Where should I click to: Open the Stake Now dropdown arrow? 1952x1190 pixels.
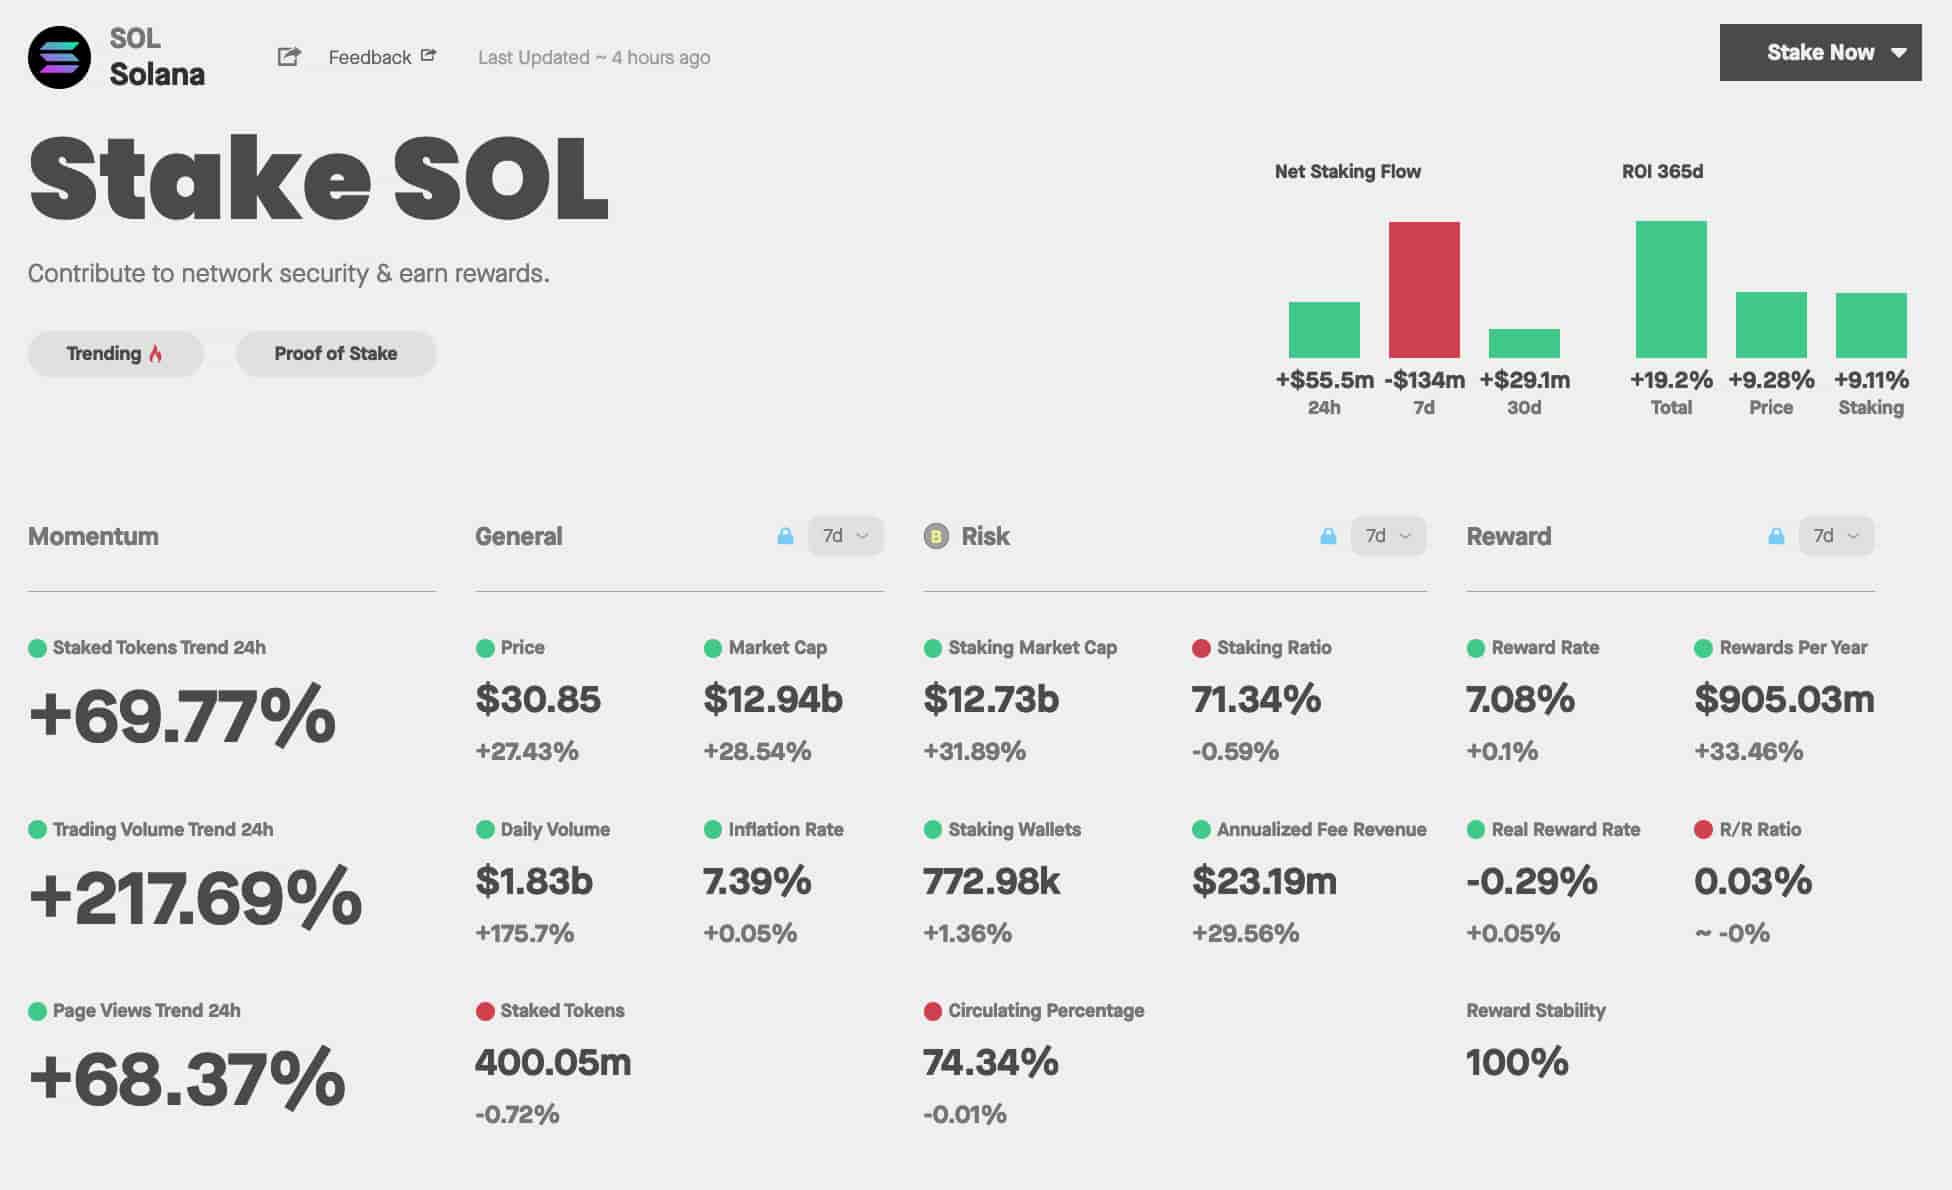point(1899,53)
